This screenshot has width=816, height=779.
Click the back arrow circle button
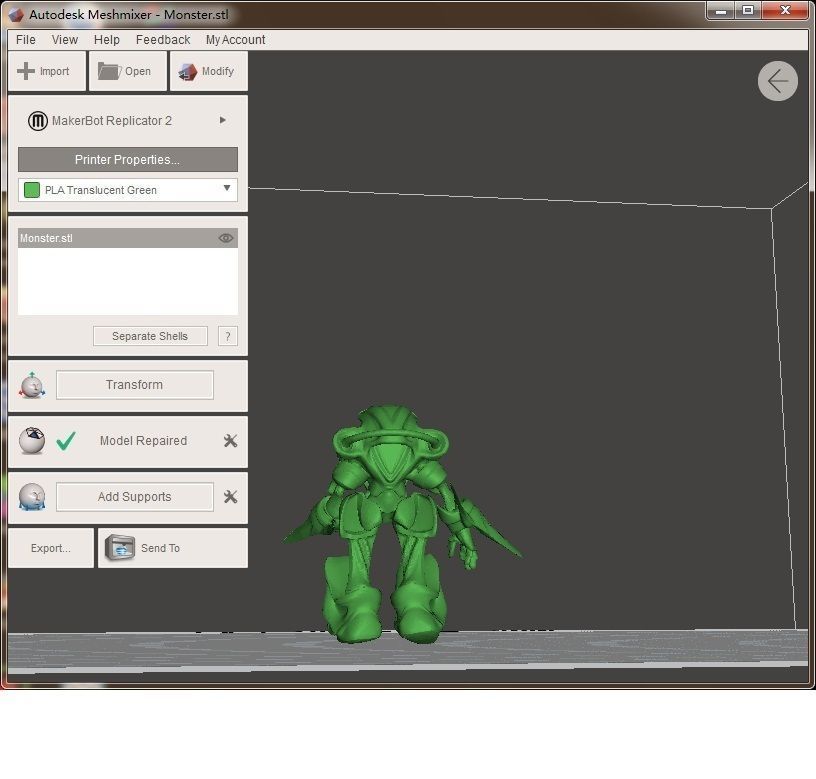[777, 82]
